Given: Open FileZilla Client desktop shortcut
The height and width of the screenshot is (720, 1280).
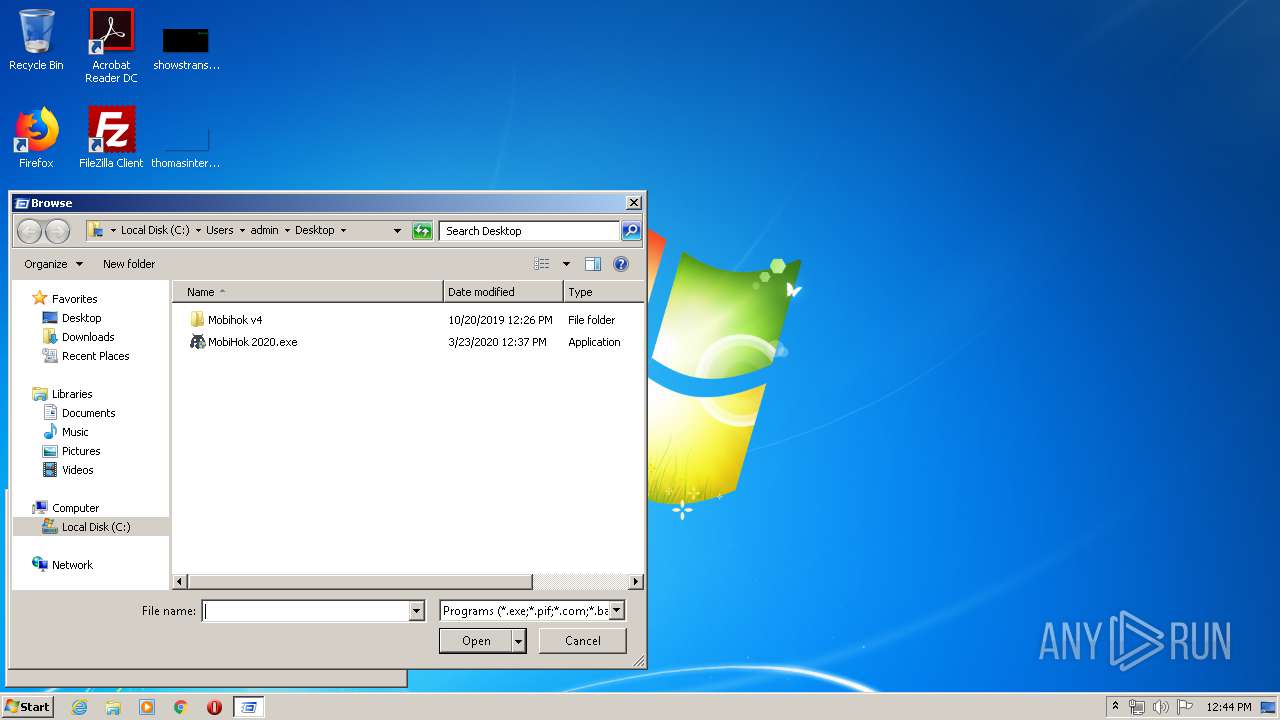Looking at the screenshot, I should (x=111, y=138).
